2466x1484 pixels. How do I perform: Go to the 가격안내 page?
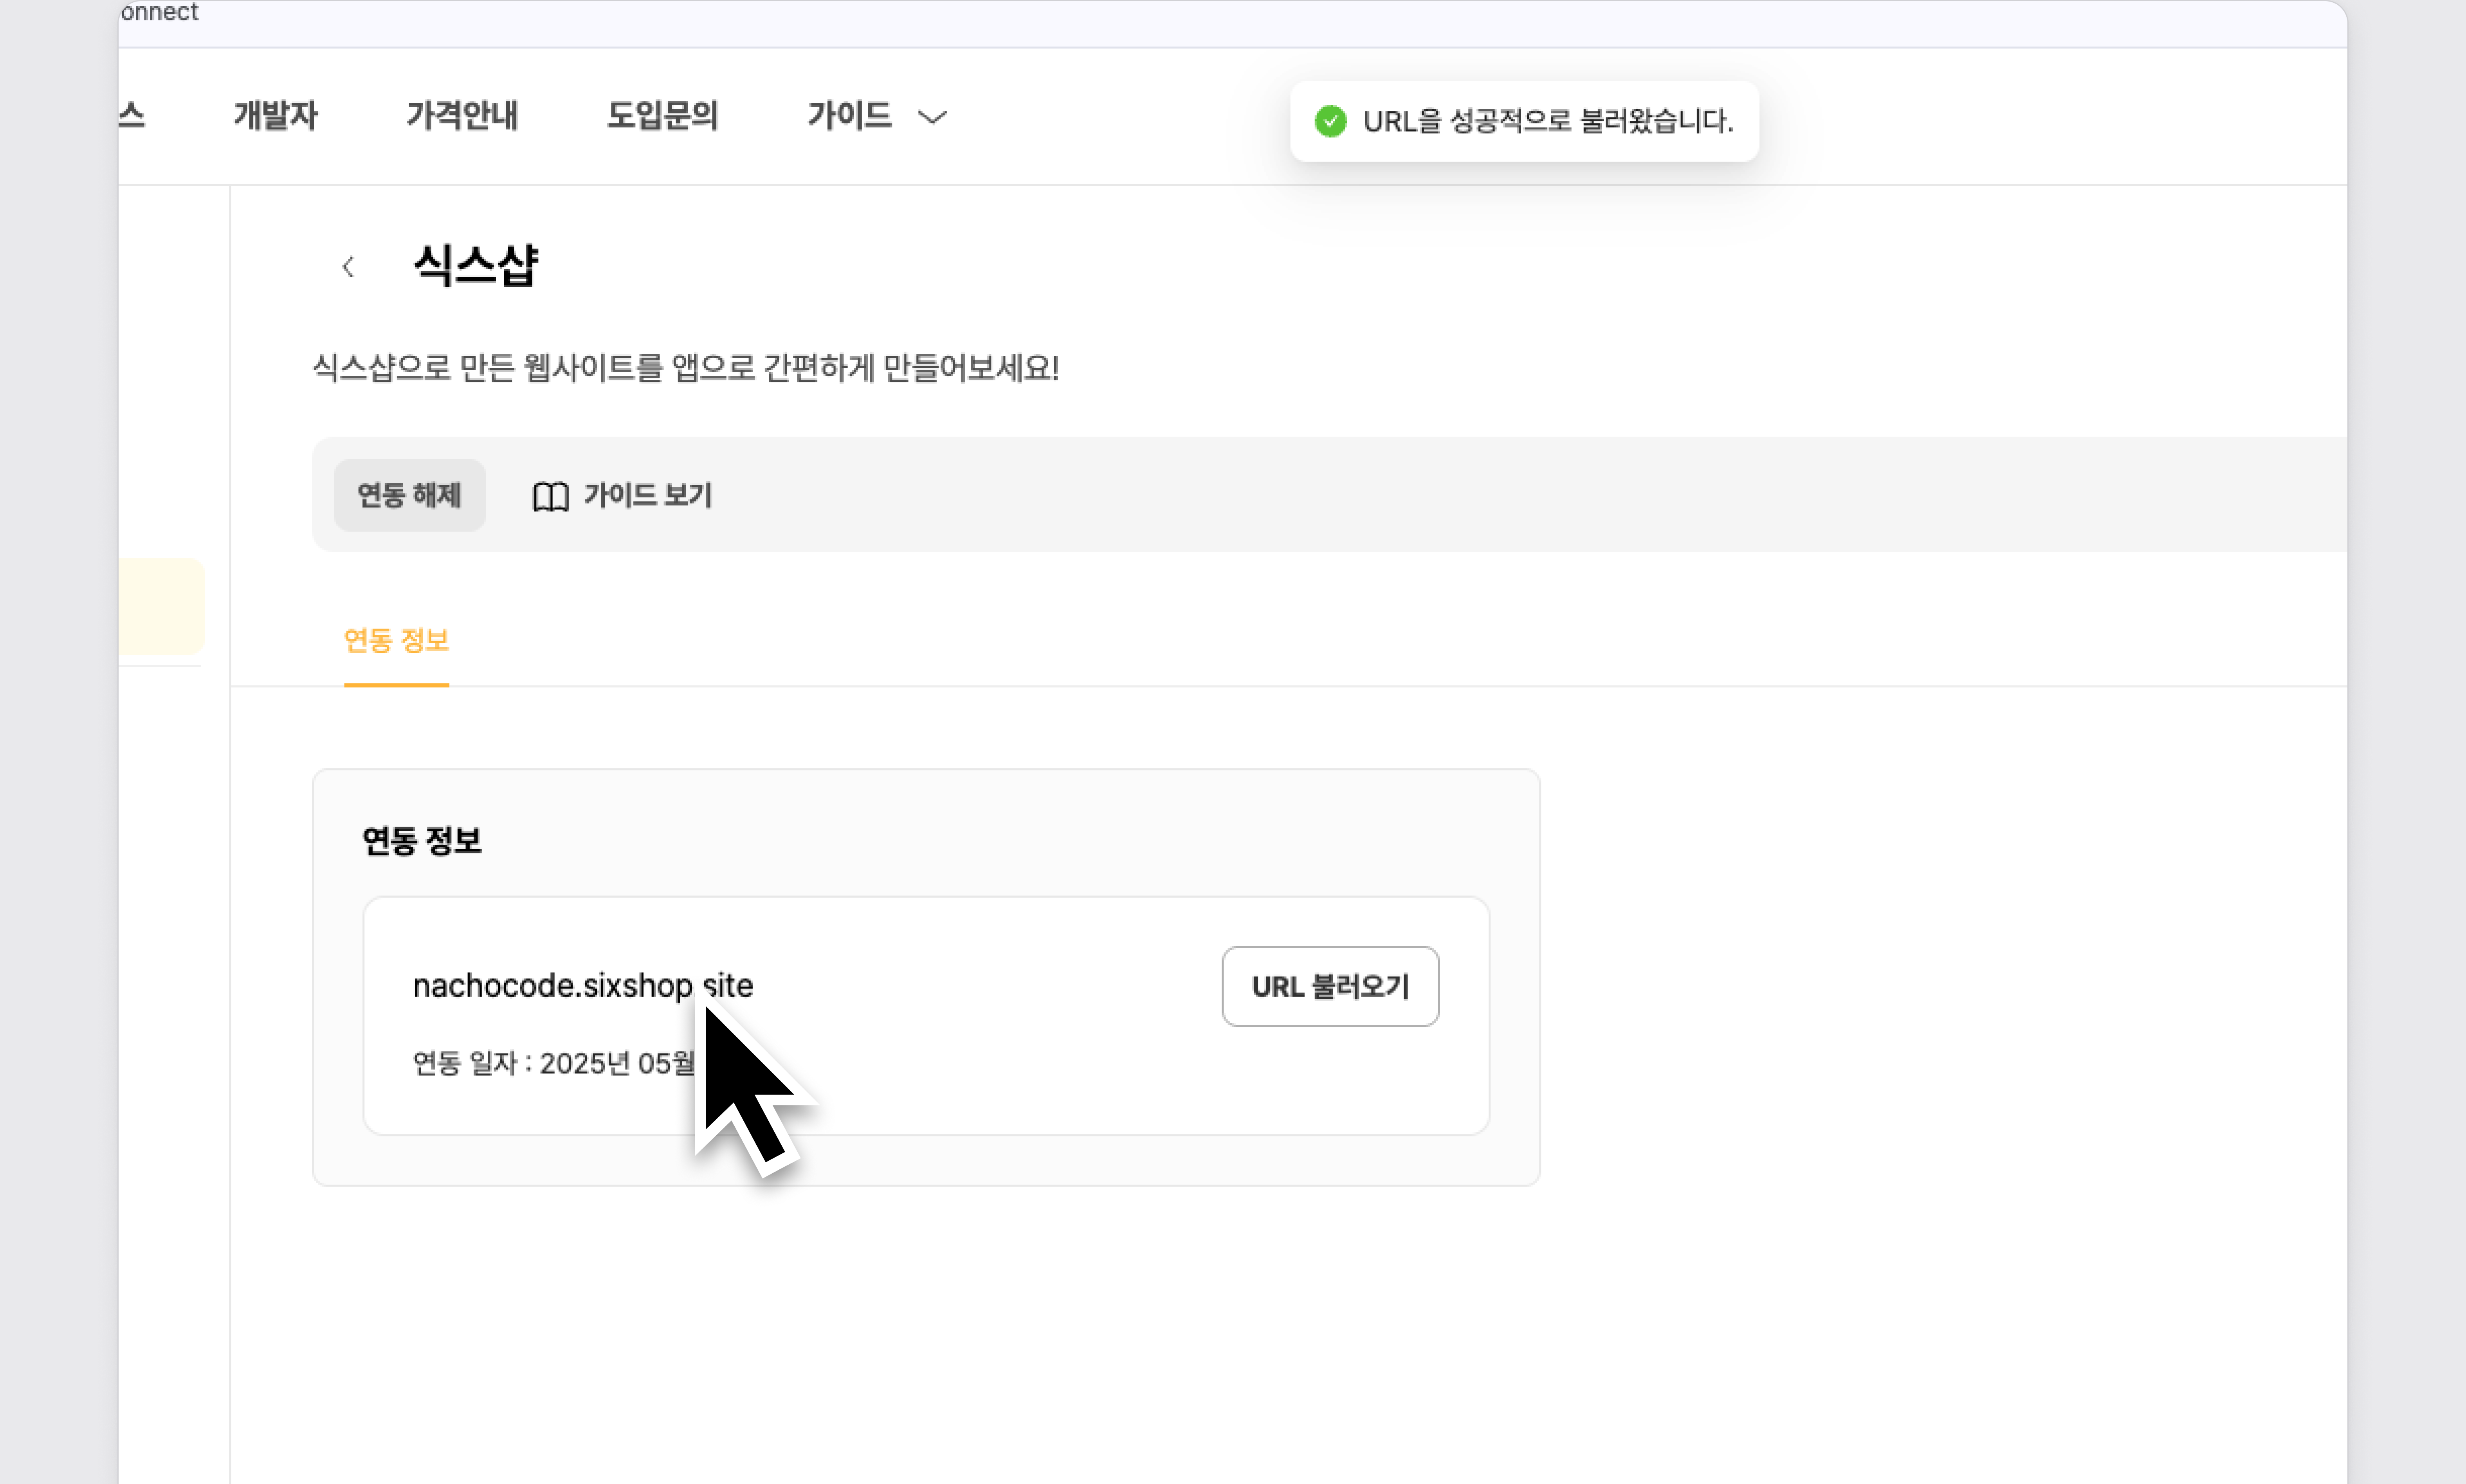(462, 116)
